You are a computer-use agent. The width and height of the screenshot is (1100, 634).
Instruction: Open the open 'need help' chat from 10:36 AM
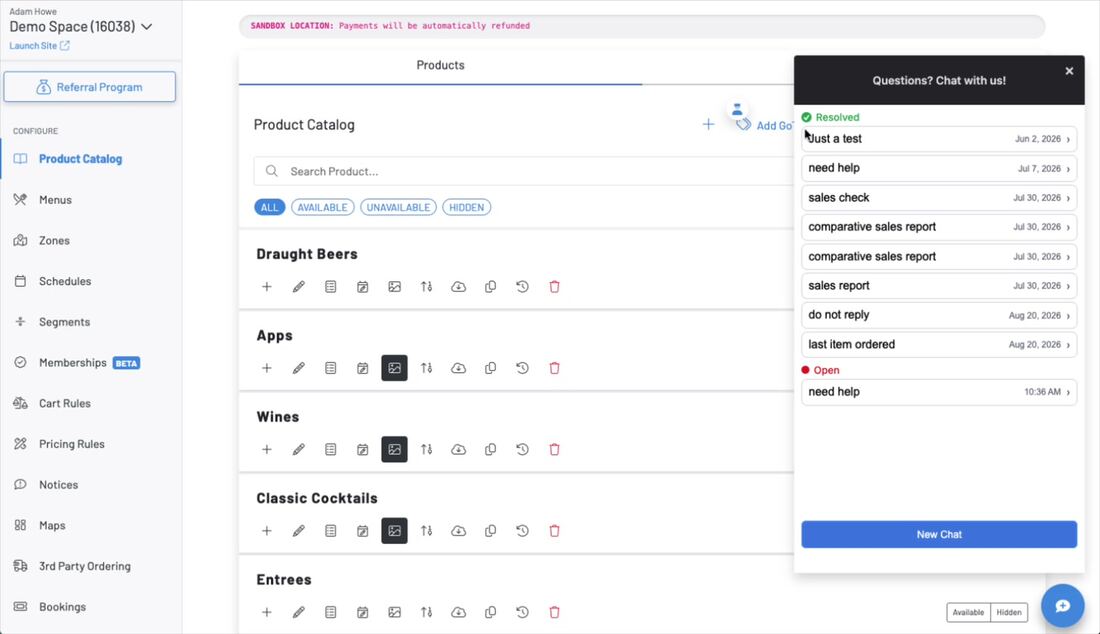(x=939, y=392)
